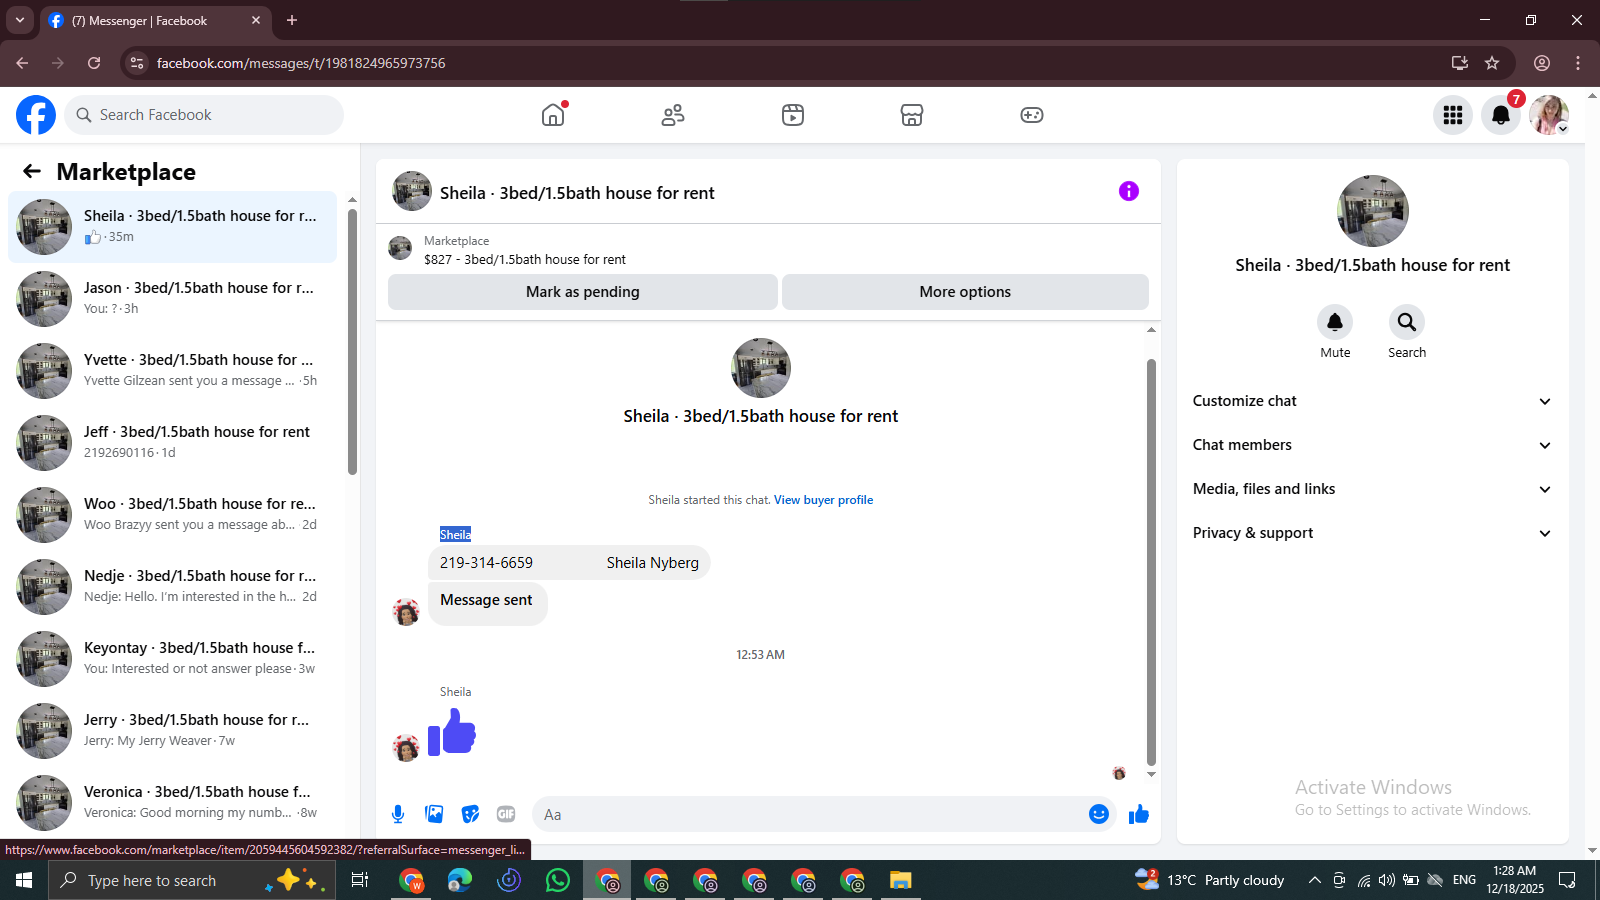Open emoji picker in message box

(1099, 814)
